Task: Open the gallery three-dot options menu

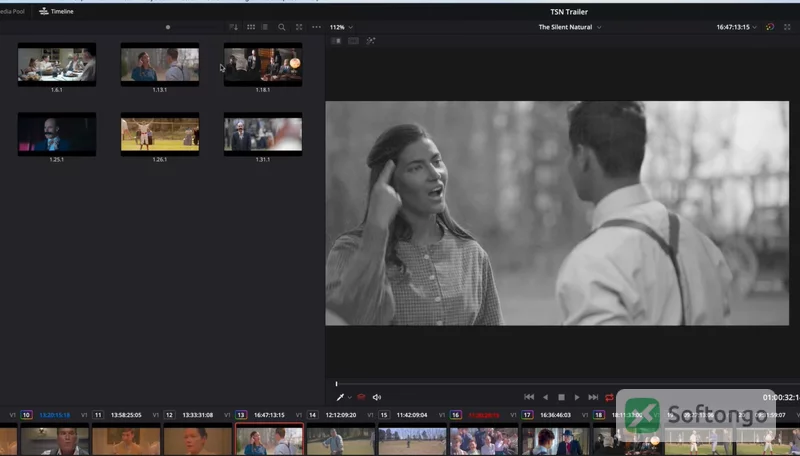Action: pyautogui.click(x=316, y=27)
